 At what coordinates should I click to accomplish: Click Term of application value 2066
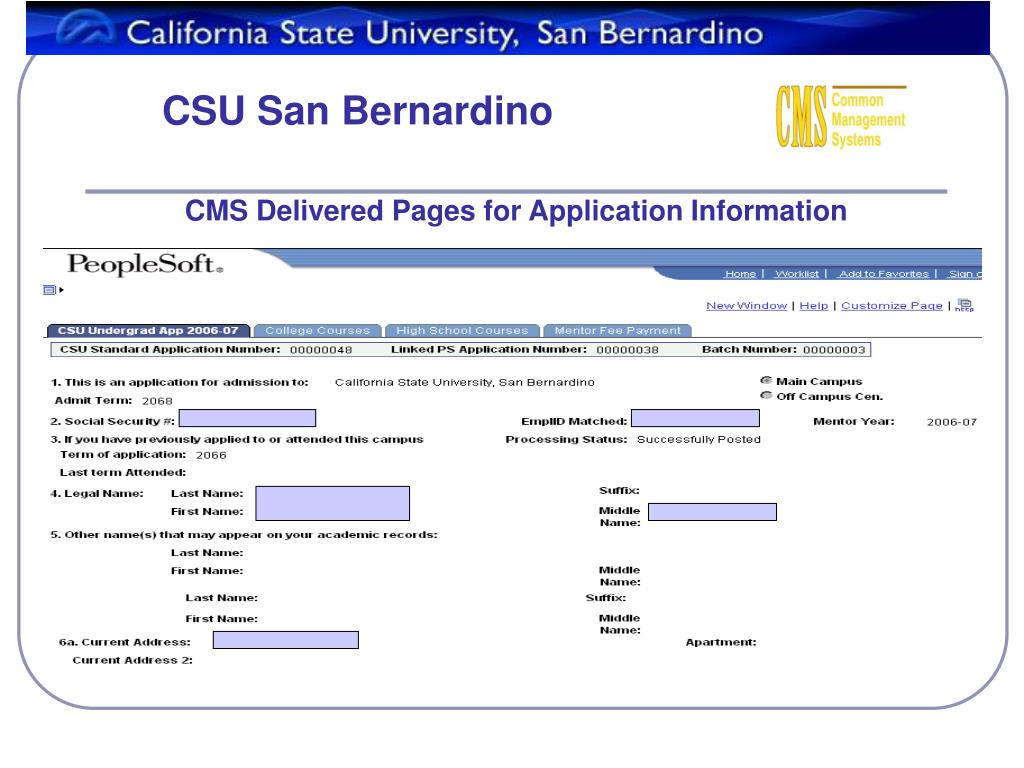pyautogui.click(x=211, y=455)
